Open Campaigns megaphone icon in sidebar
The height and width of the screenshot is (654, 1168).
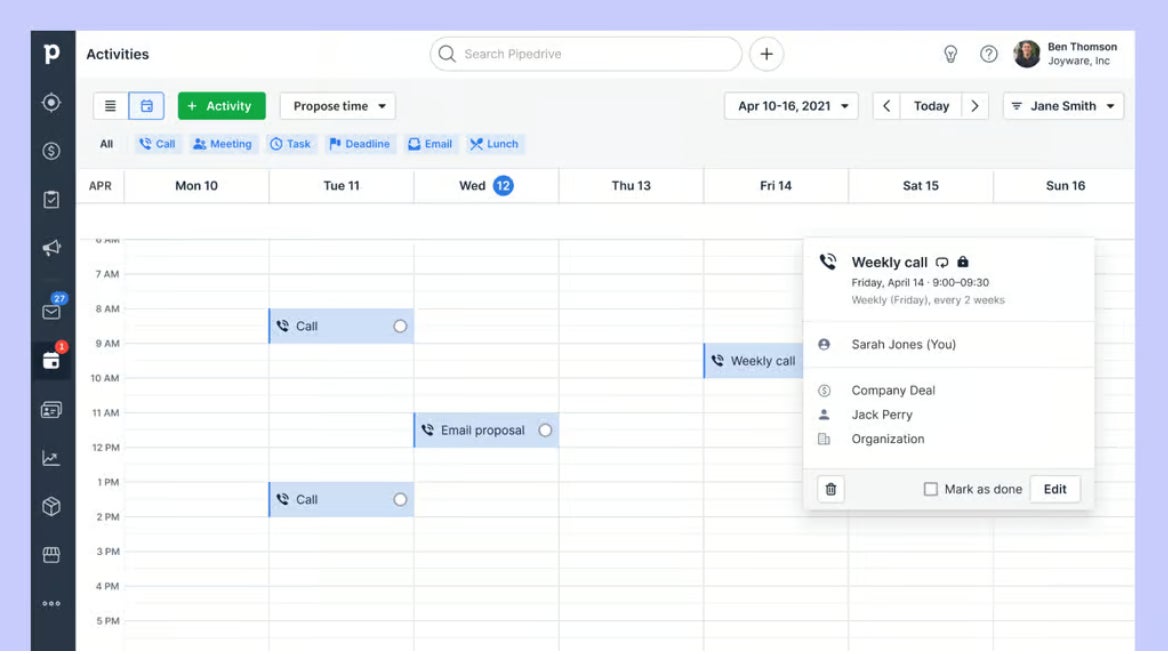click(x=51, y=248)
